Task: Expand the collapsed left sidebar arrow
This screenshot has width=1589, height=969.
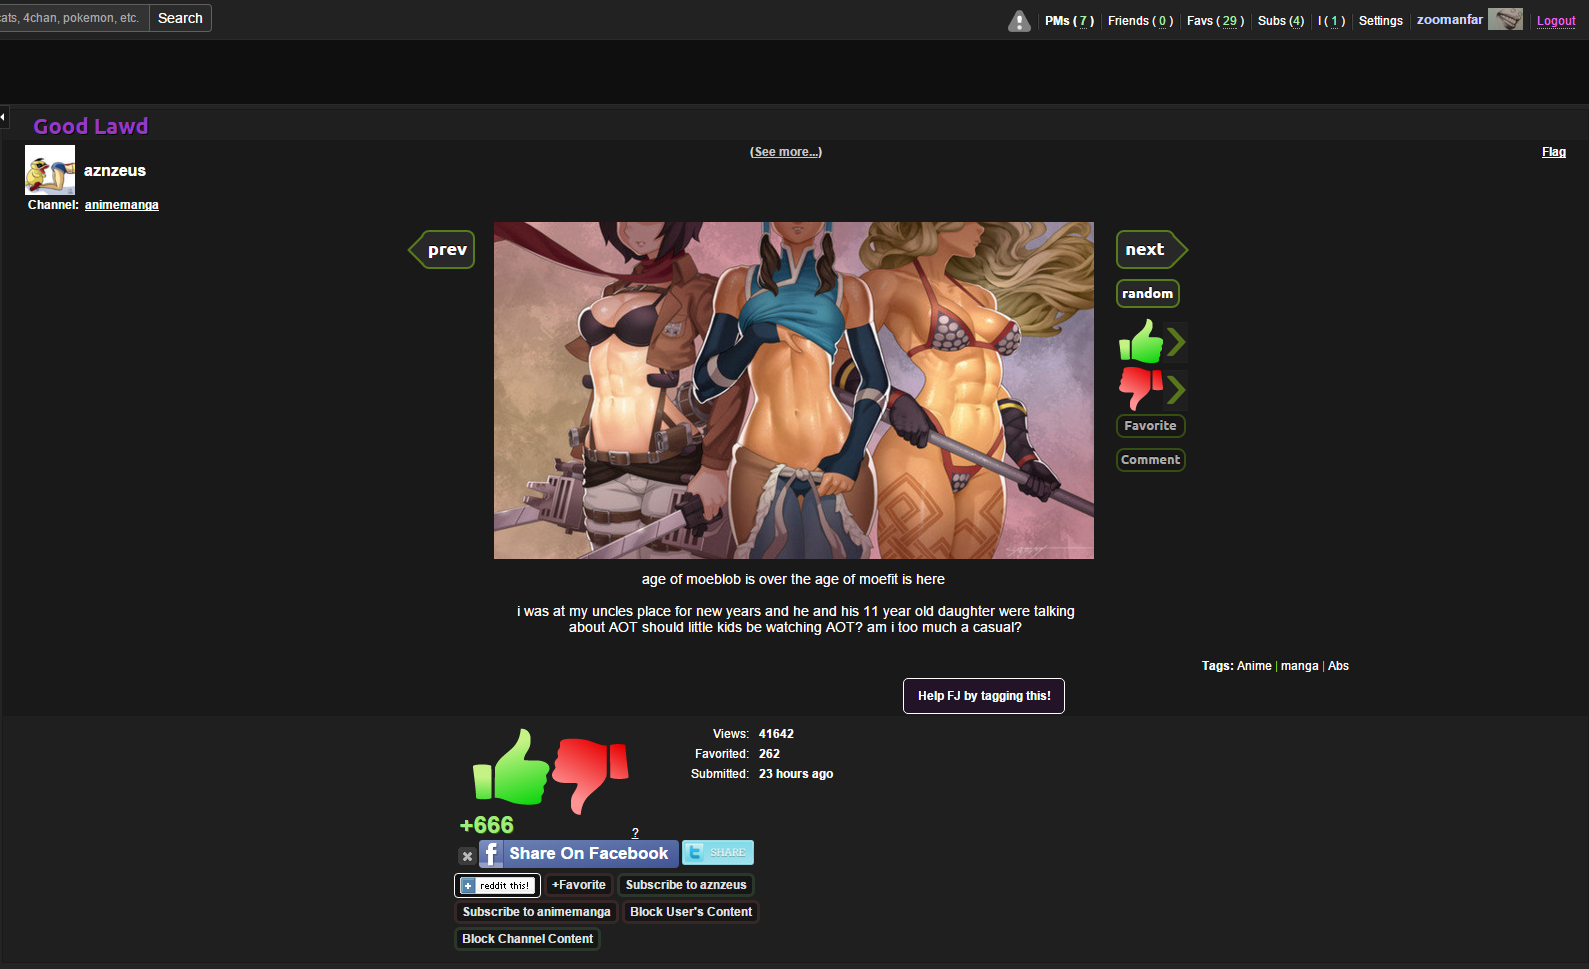Action: 3,117
